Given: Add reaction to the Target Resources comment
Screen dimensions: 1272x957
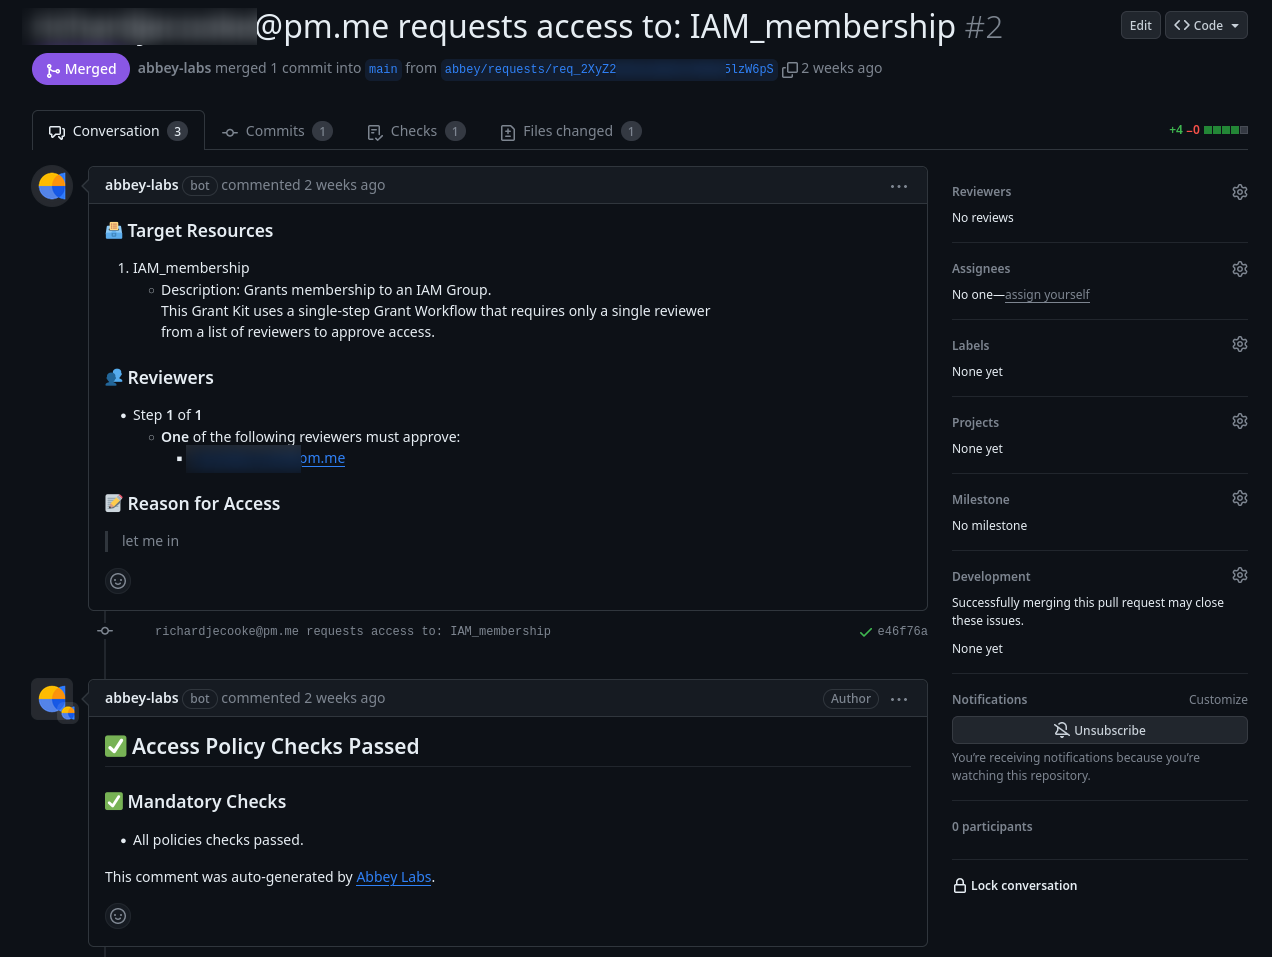Looking at the screenshot, I should [x=118, y=581].
